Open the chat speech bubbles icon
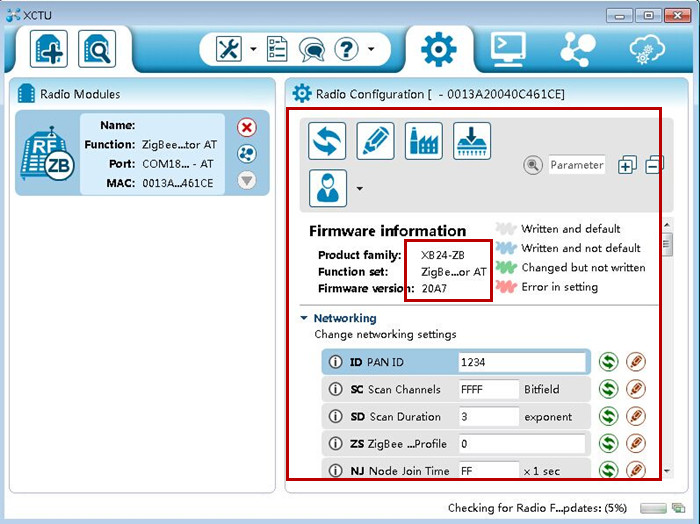This screenshot has height=524, width=700. (312, 49)
